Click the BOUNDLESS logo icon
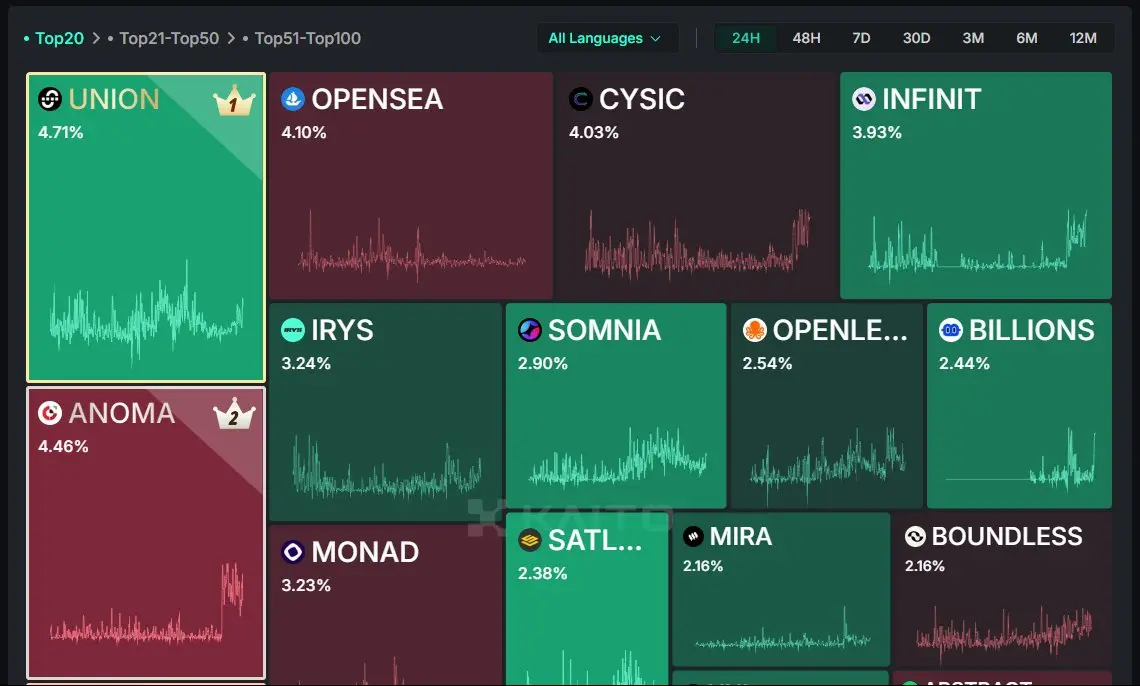The height and width of the screenshot is (686, 1140). click(915, 536)
